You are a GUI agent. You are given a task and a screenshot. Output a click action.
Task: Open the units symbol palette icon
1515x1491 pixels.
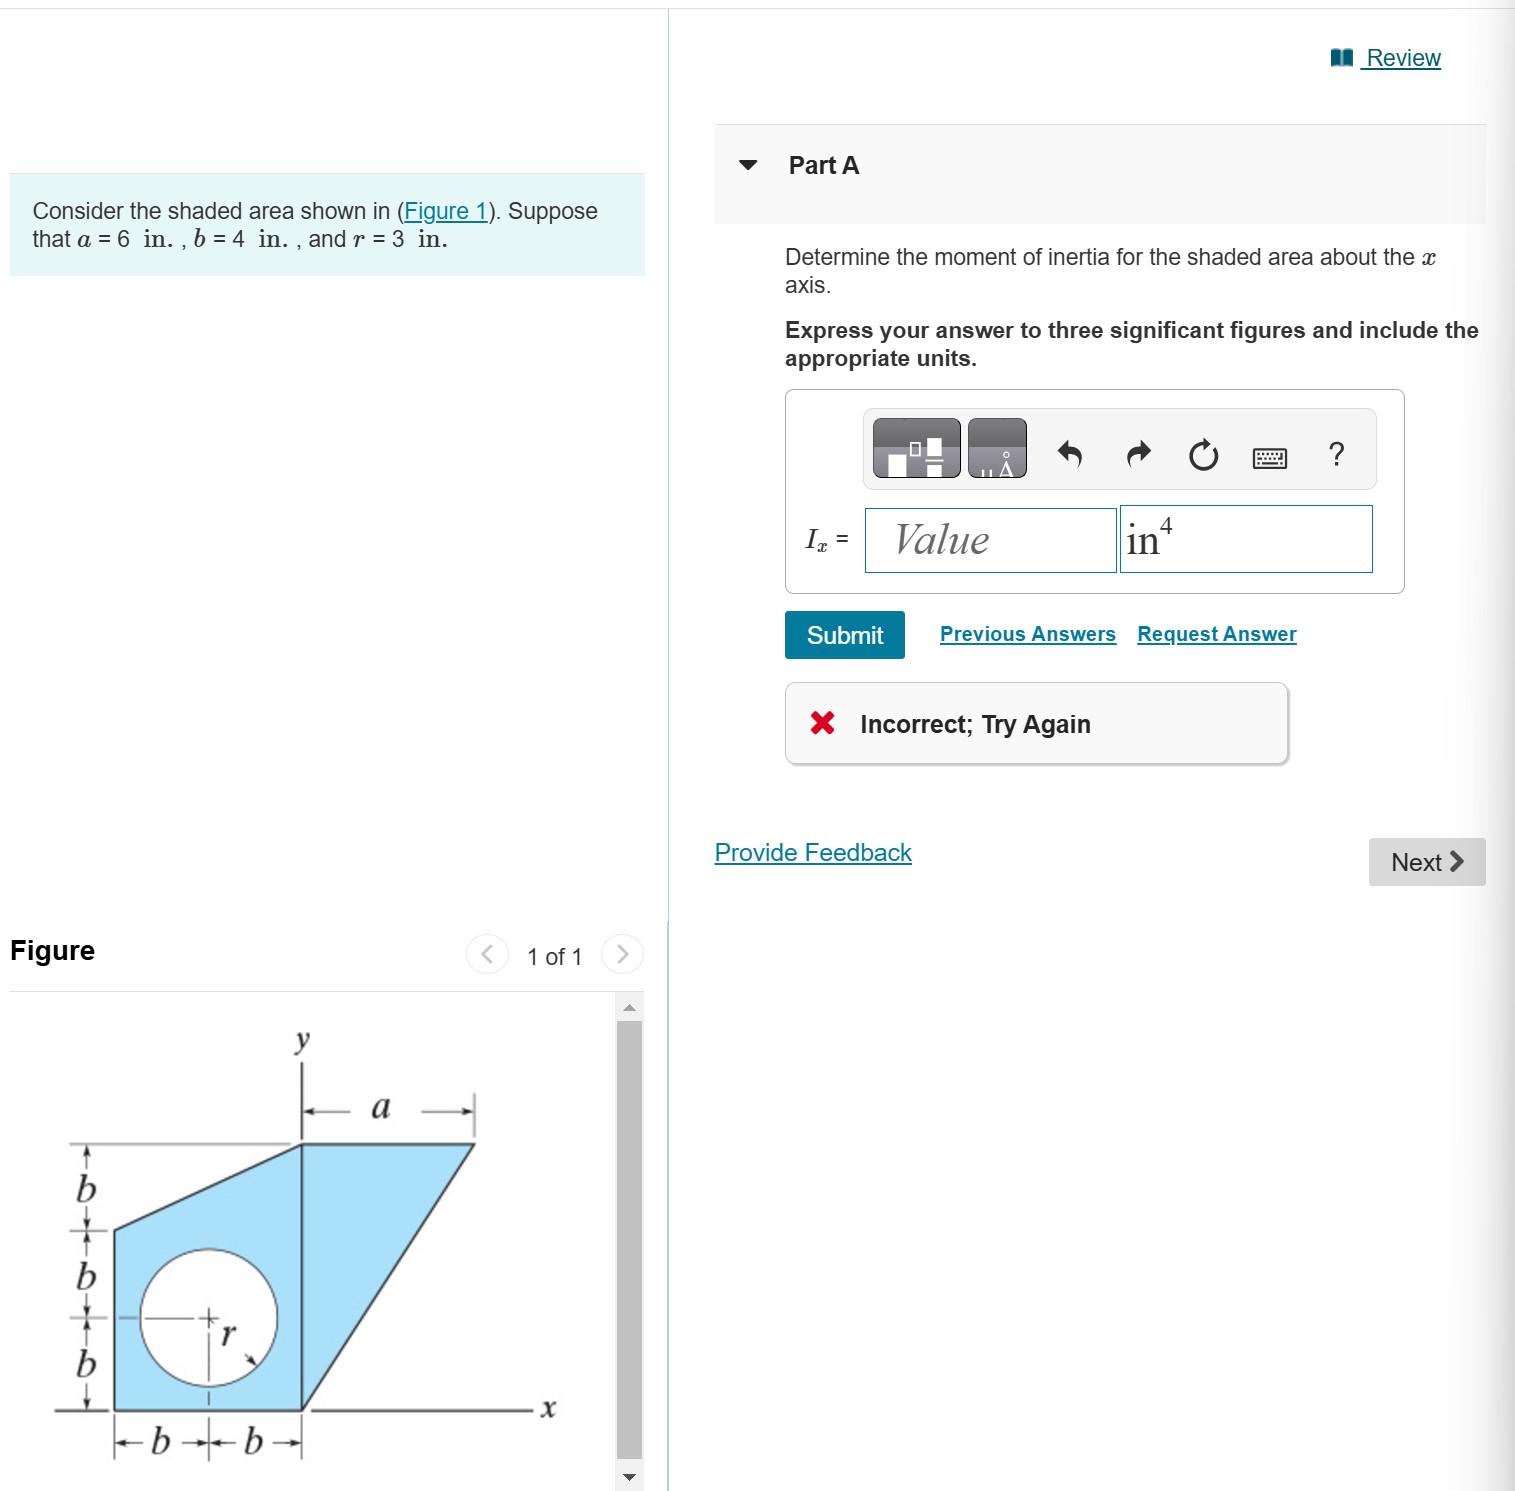tap(997, 448)
